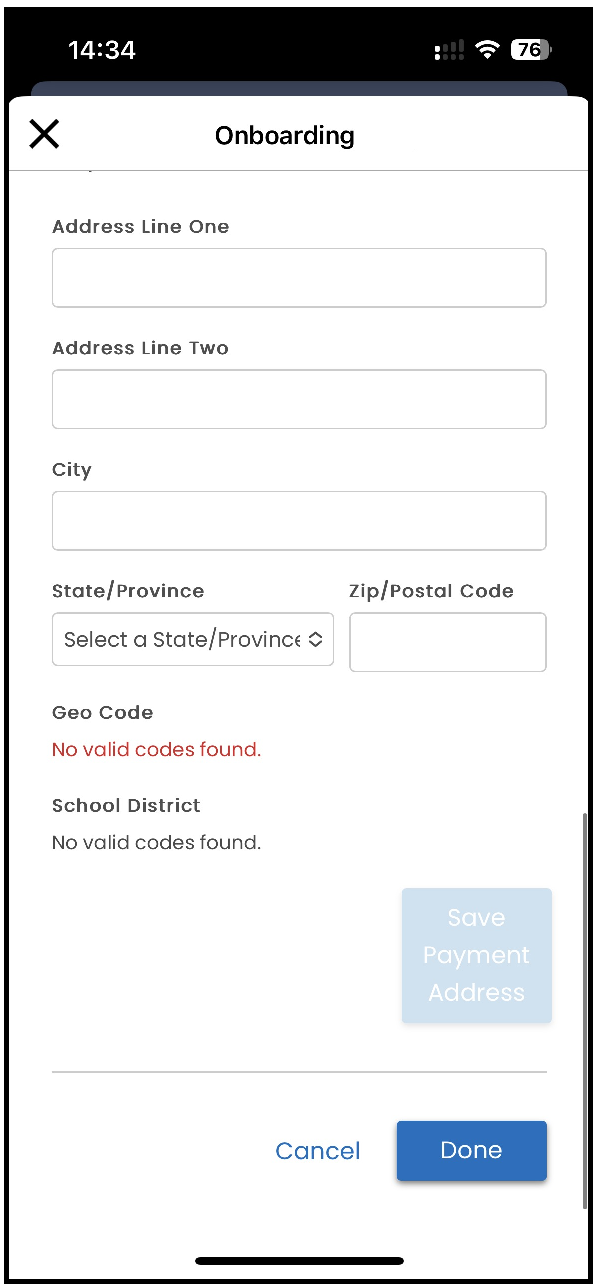Focus the Address Line Two text box

coord(299,399)
